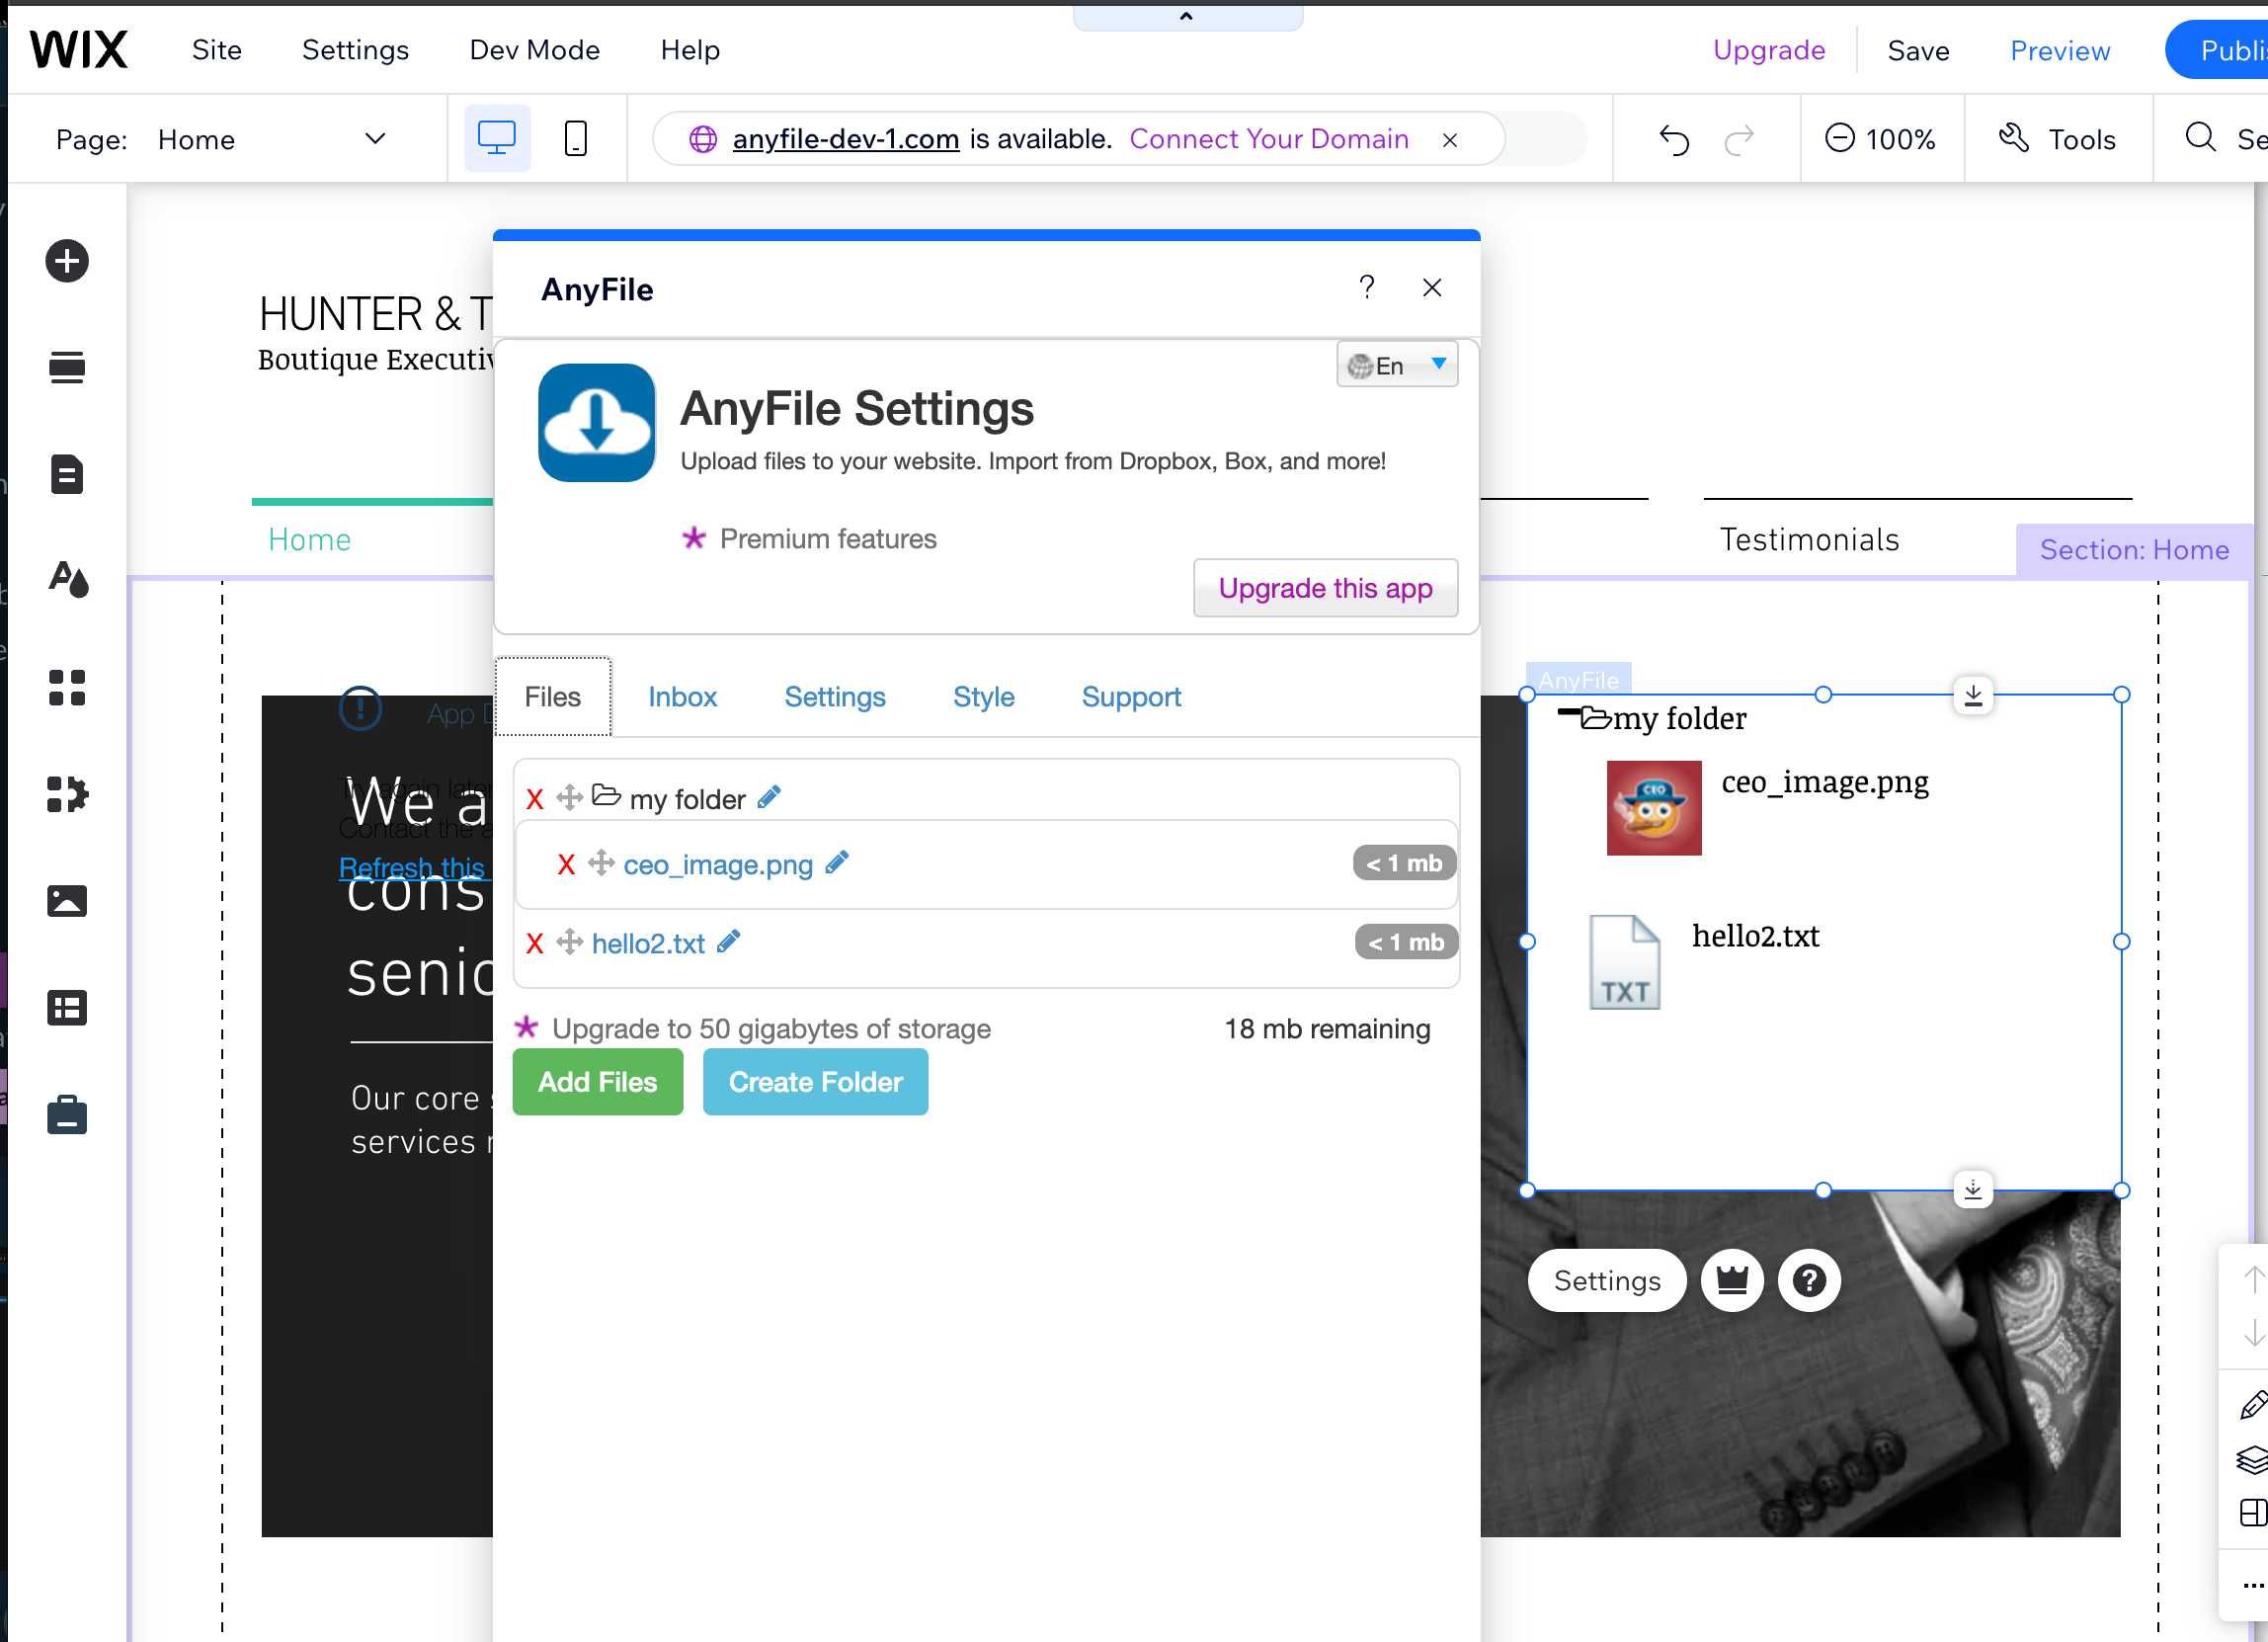2268x1642 pixels.
Task: Click the widget Settings pill button
Action: 1607,1280
